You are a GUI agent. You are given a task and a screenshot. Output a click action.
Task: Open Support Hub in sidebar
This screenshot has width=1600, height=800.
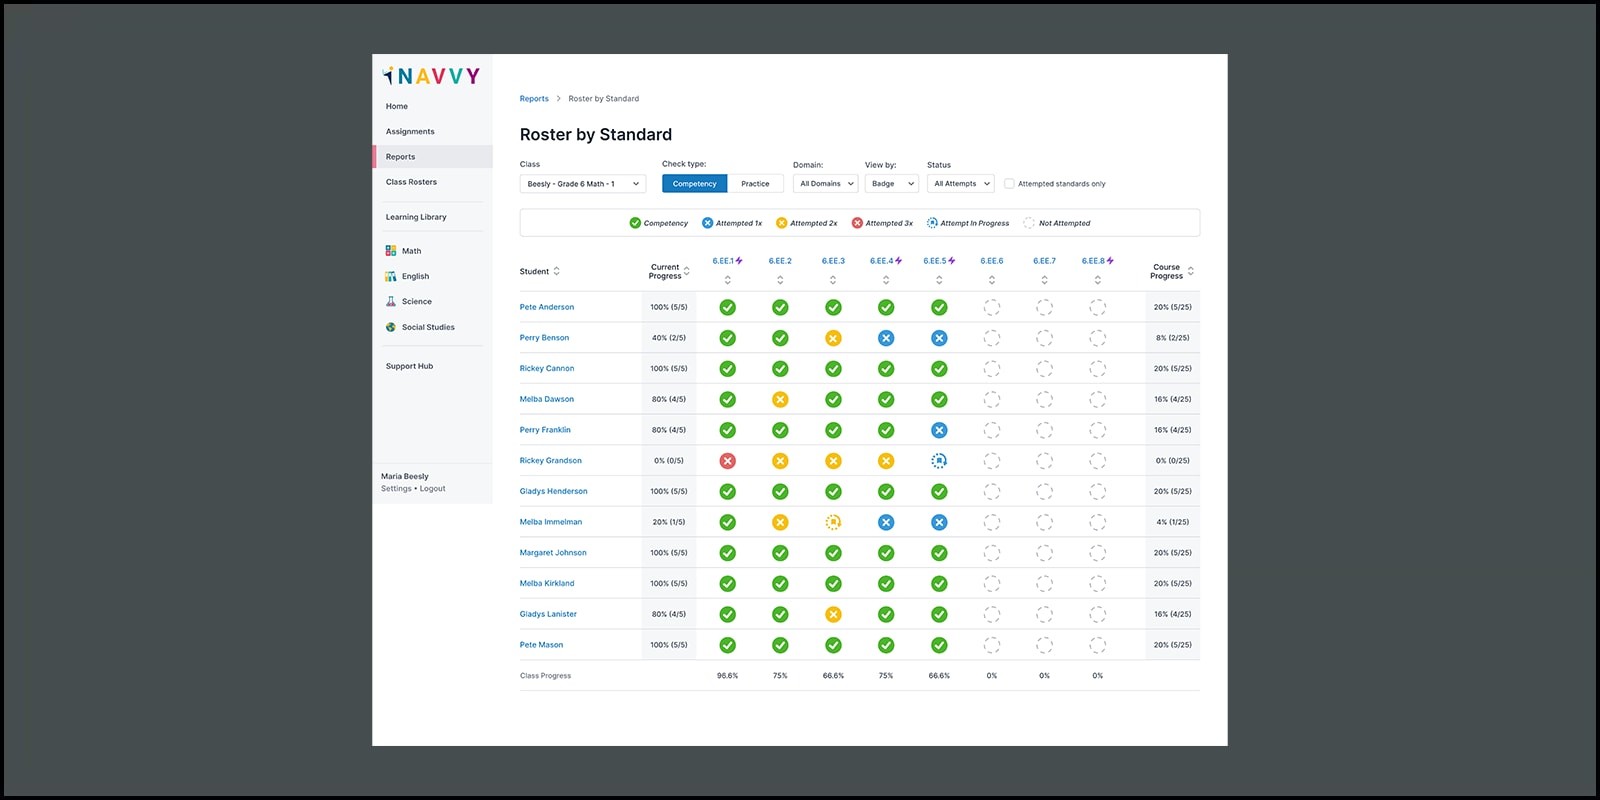409,366
